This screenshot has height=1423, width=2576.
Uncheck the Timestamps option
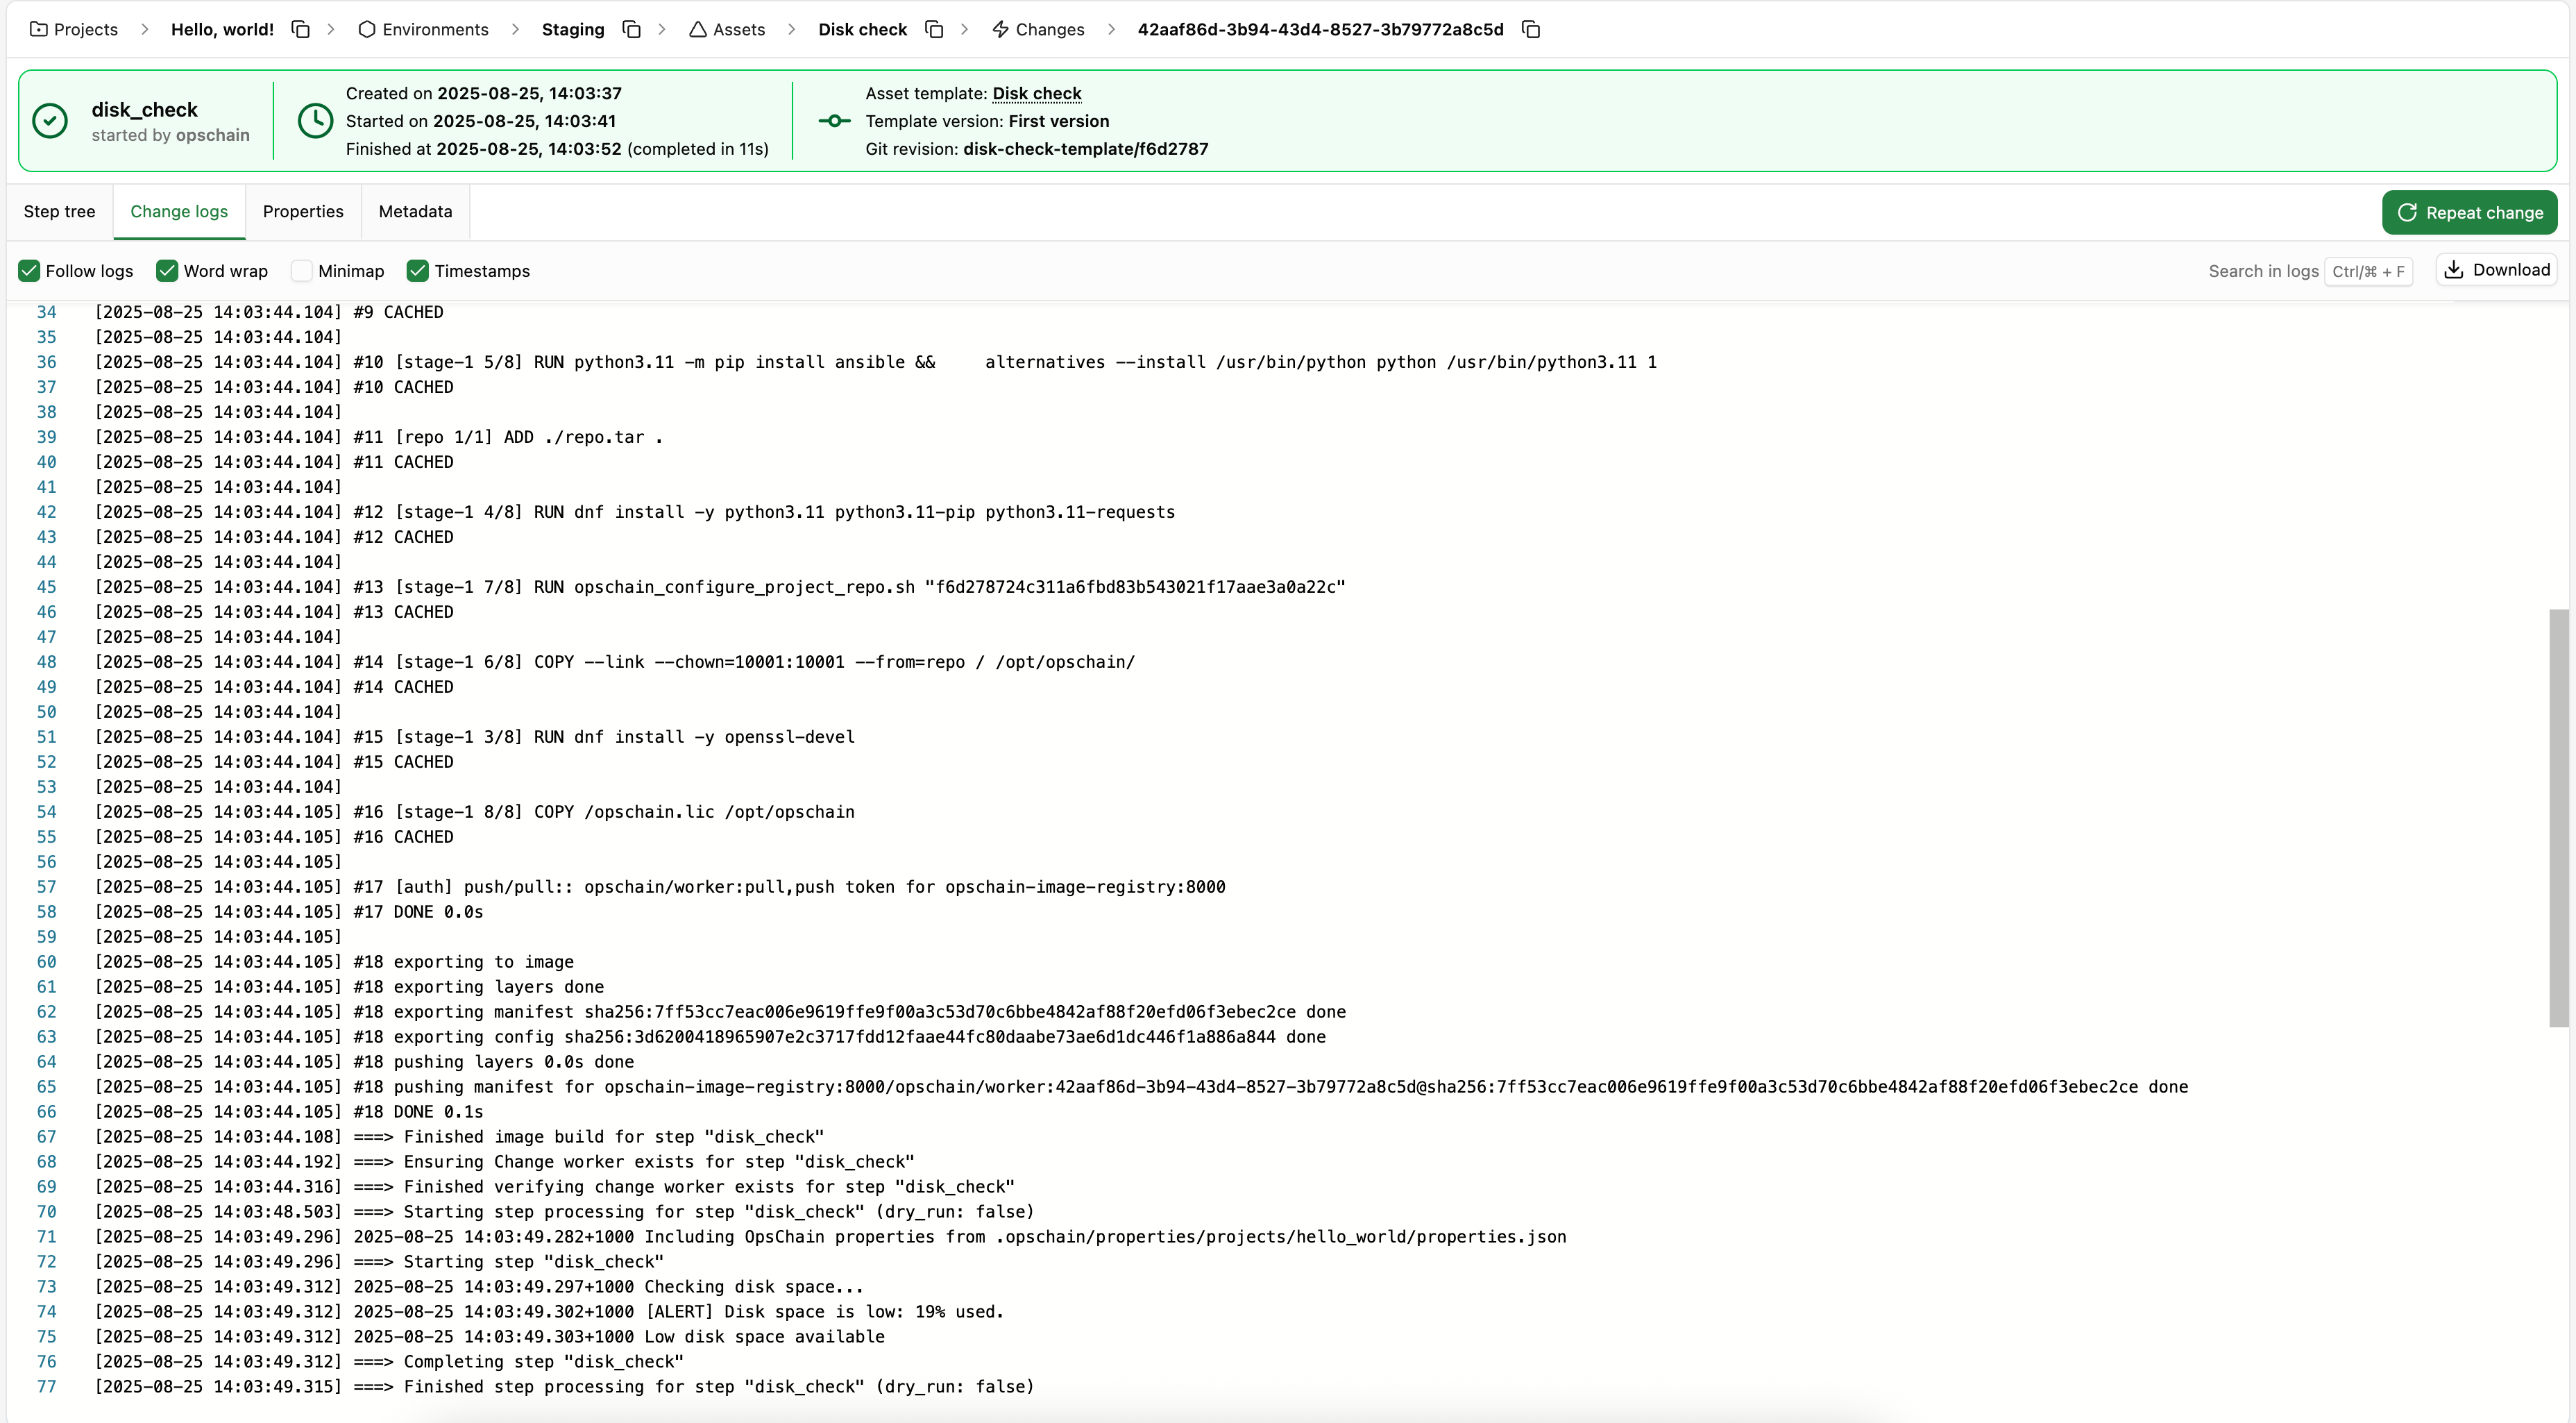click(x=418, y=270)
